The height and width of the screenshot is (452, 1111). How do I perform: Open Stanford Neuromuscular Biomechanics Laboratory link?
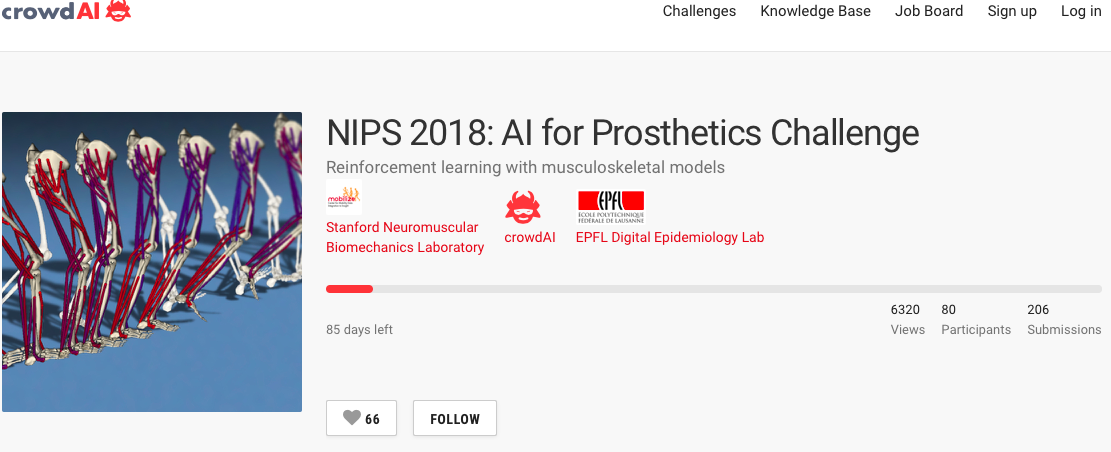(405, 238)
